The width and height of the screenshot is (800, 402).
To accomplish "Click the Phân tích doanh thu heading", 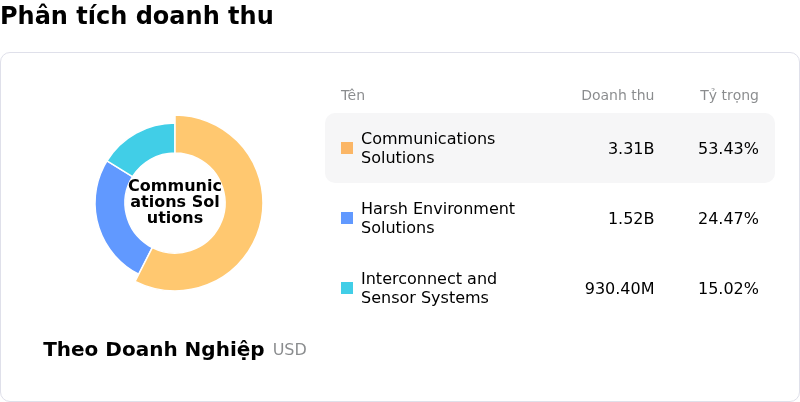I will coord(137,16).
